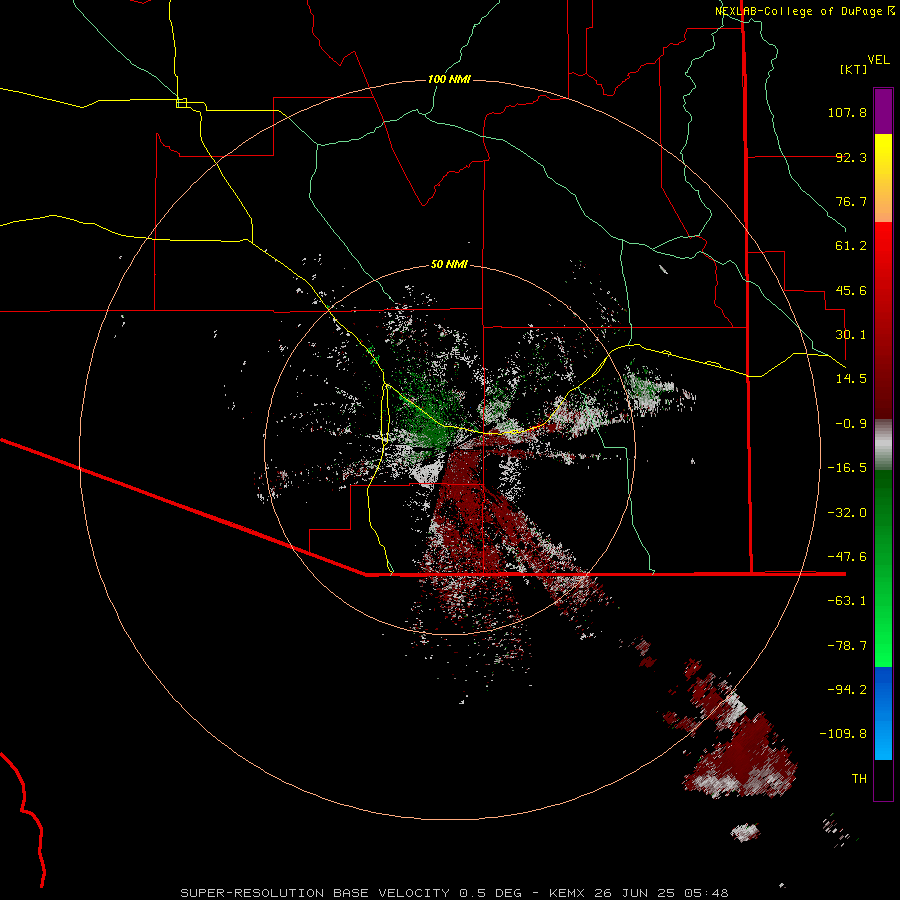The width and height of the screenshot is (900, 900).
Task: Pick the purple segment of the velocity color bar
Action: (883, 111)
